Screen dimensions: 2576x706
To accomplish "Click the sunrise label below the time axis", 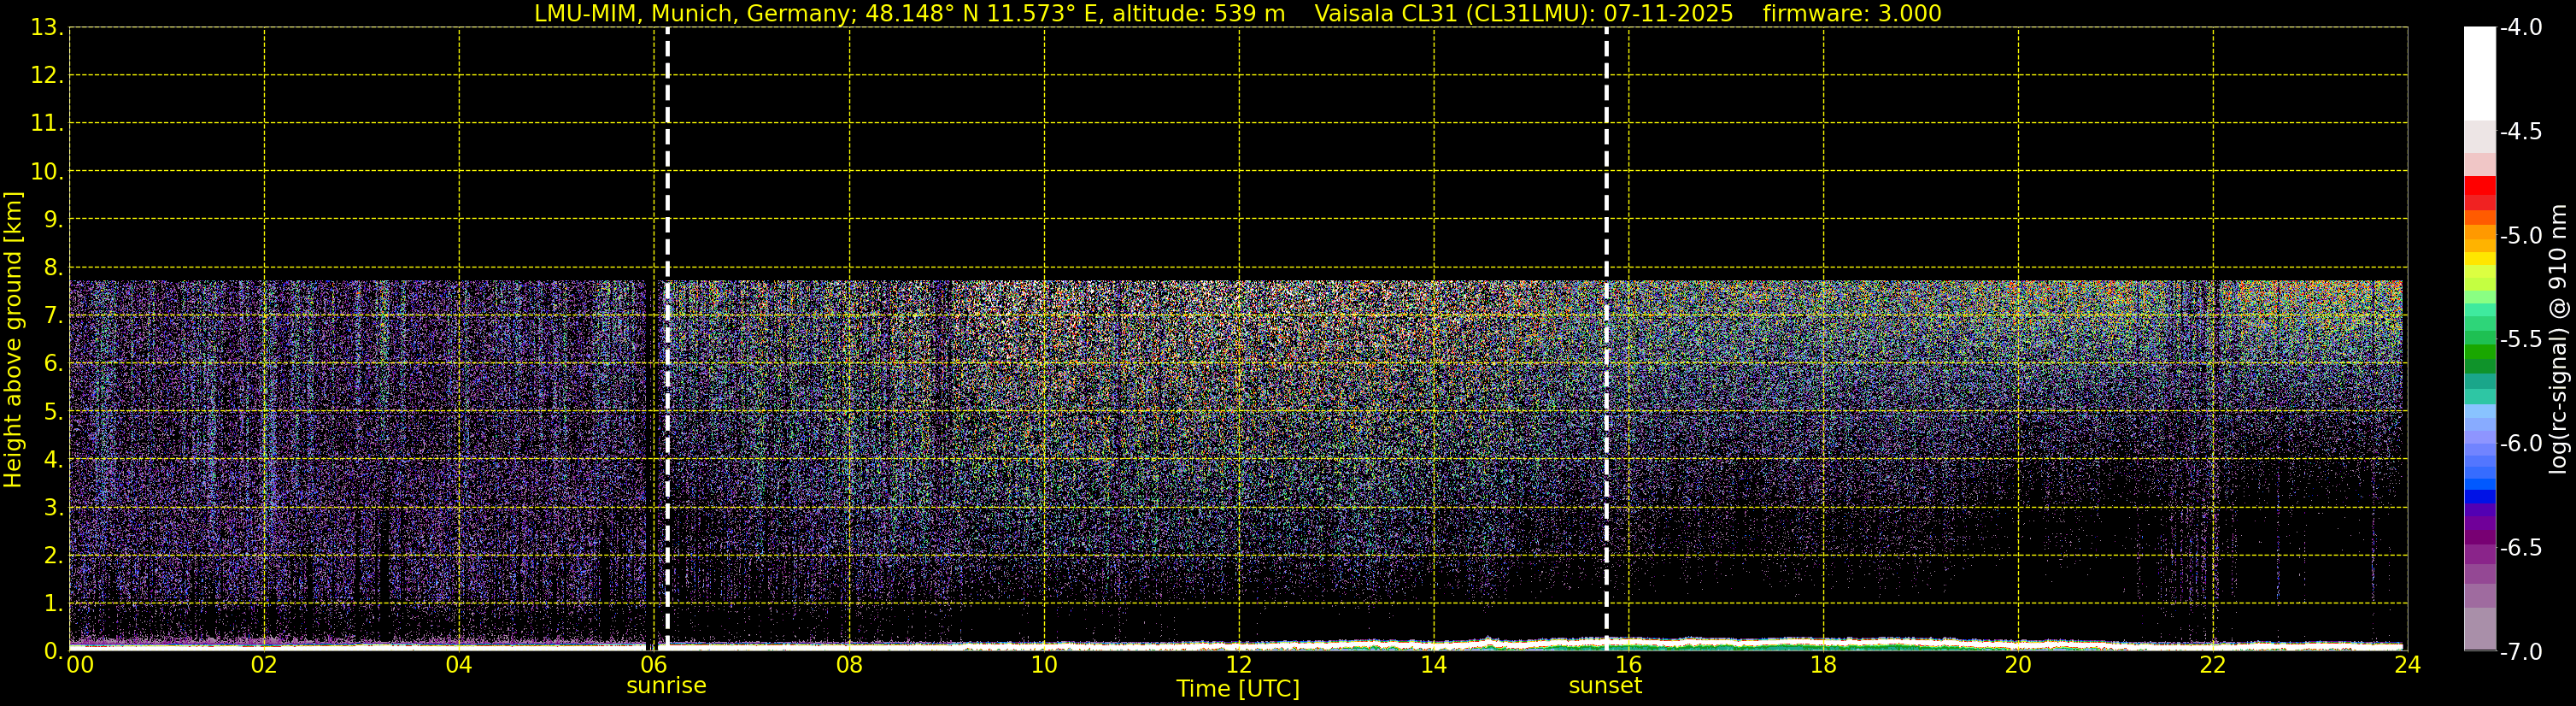I will tap(666, 686).
